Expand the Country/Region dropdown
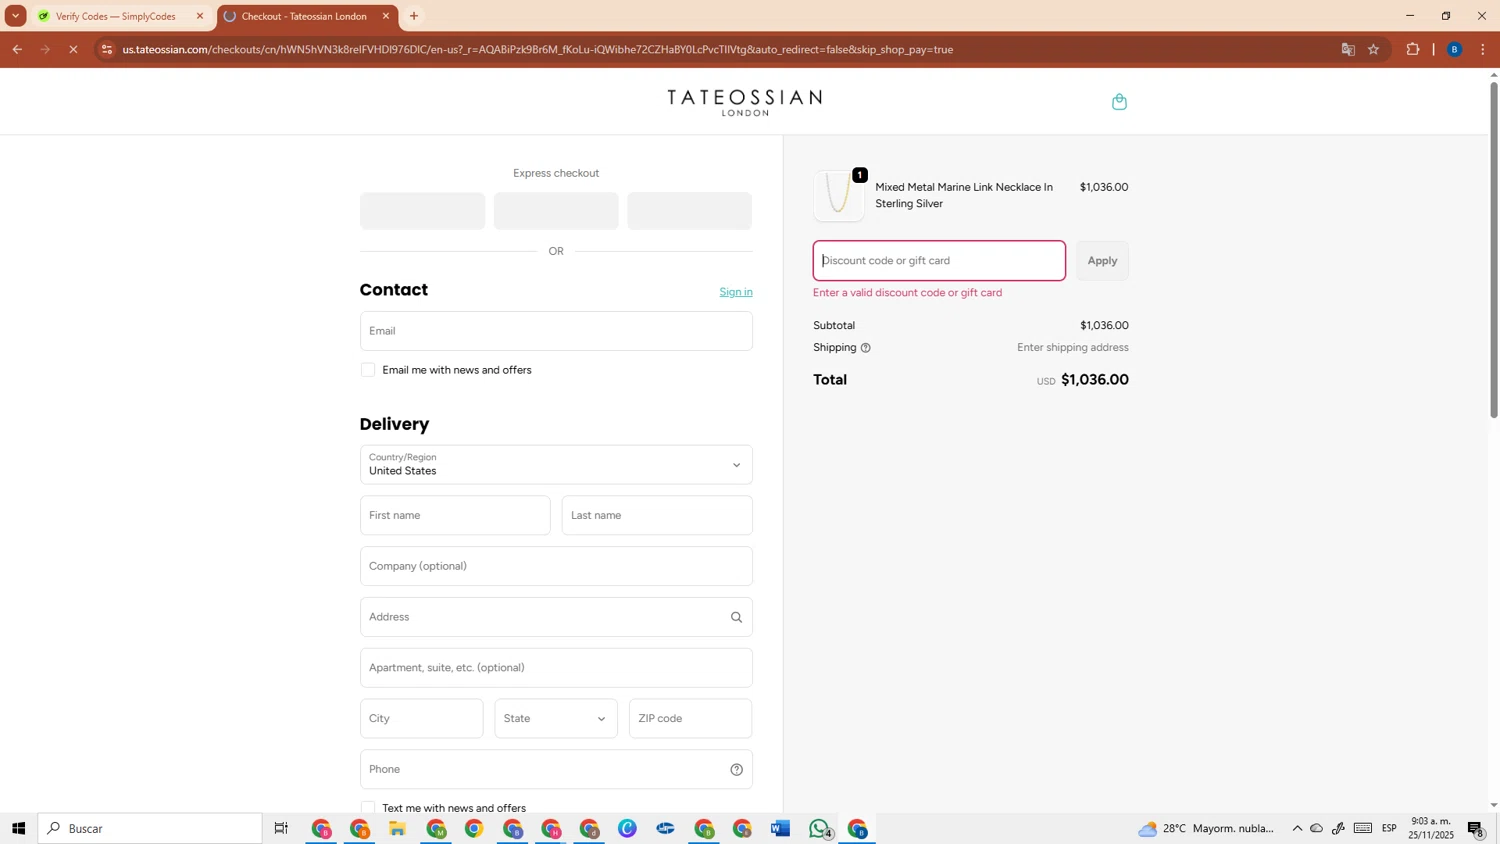1500x844 pixels. 556,465
